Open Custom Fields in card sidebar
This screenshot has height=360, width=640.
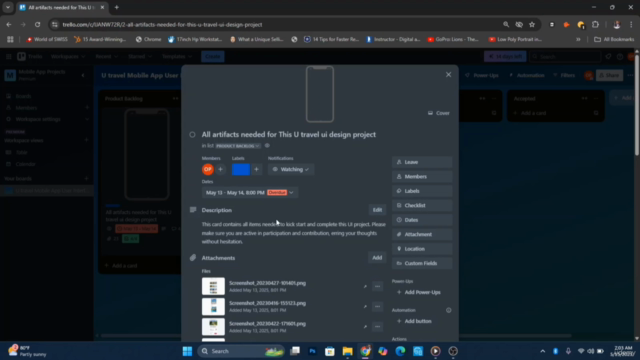pyautogui.click(x=422, y=263)
